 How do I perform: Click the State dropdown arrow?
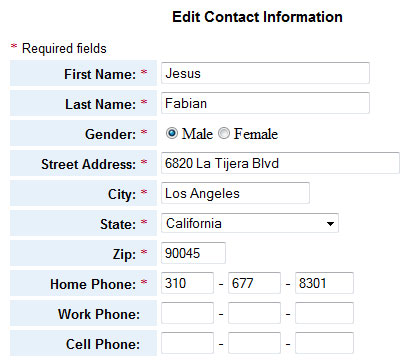click(330, 223)
